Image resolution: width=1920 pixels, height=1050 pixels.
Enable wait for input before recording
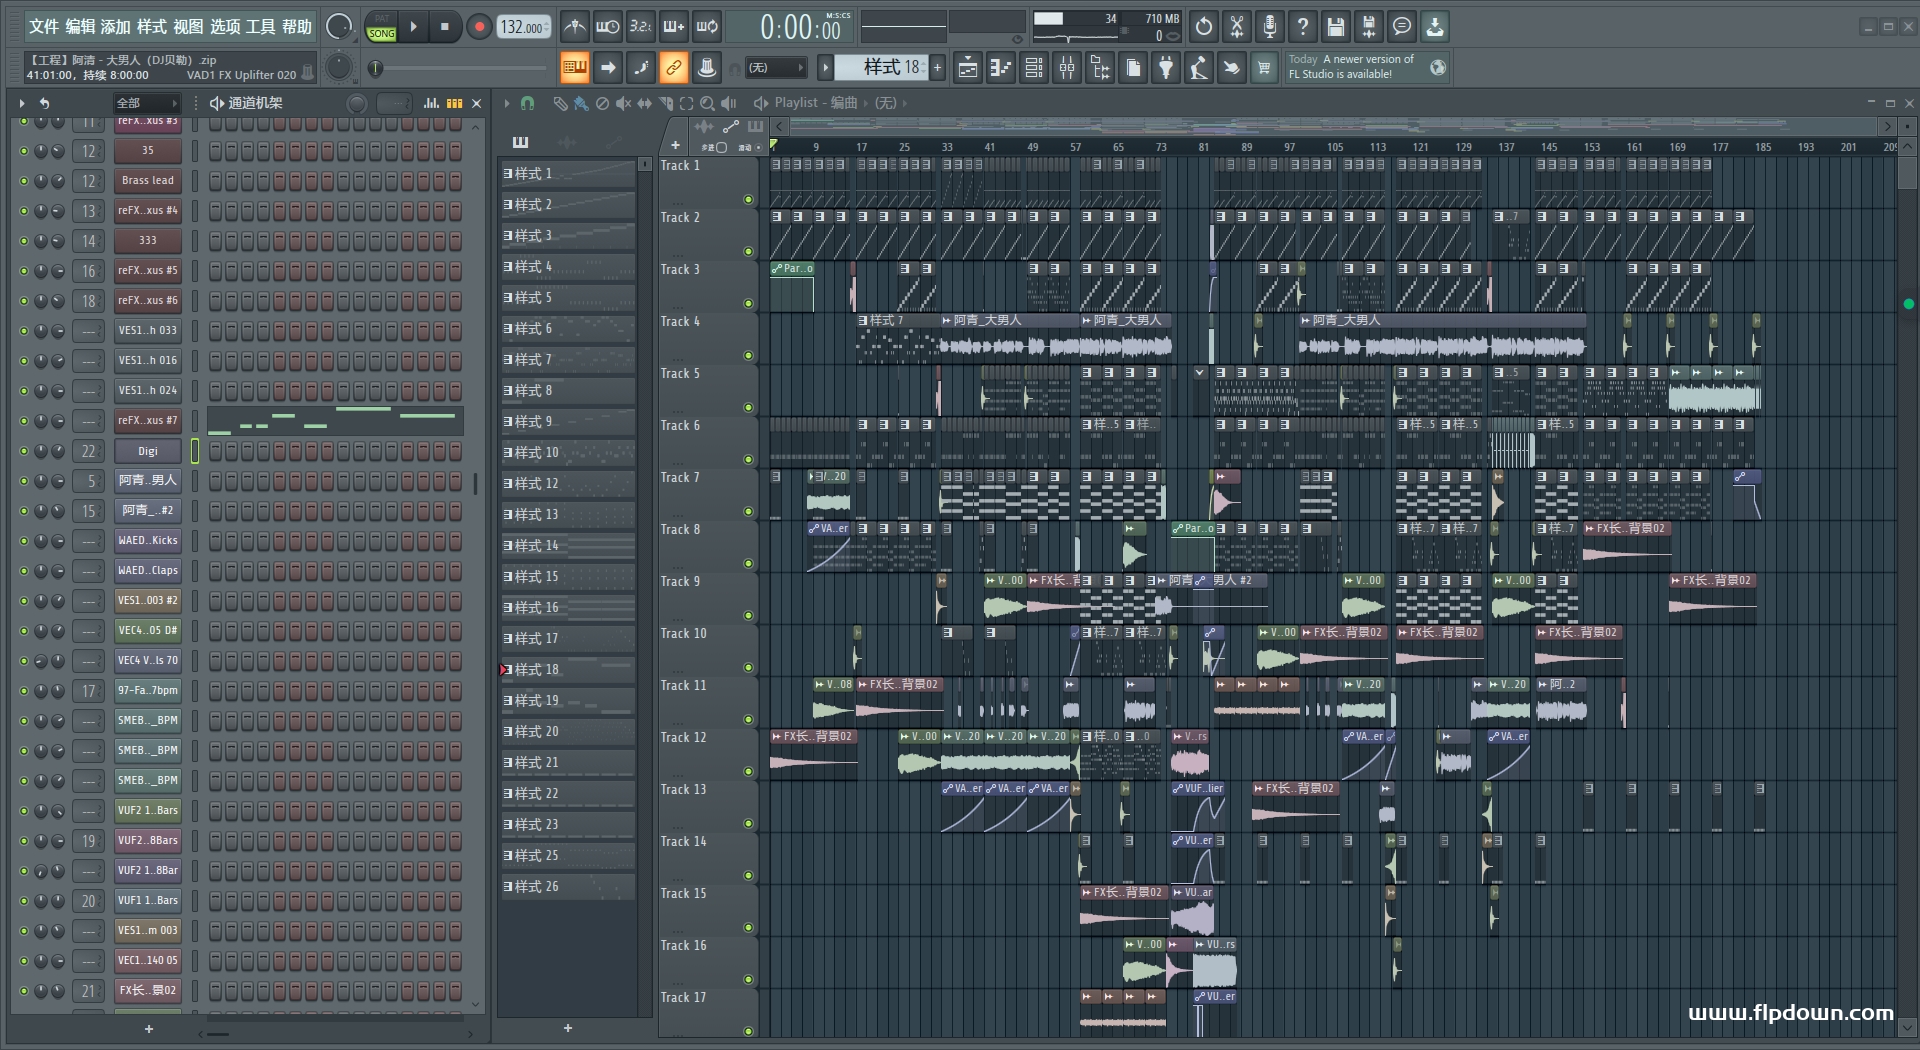(x=607, y=27)
